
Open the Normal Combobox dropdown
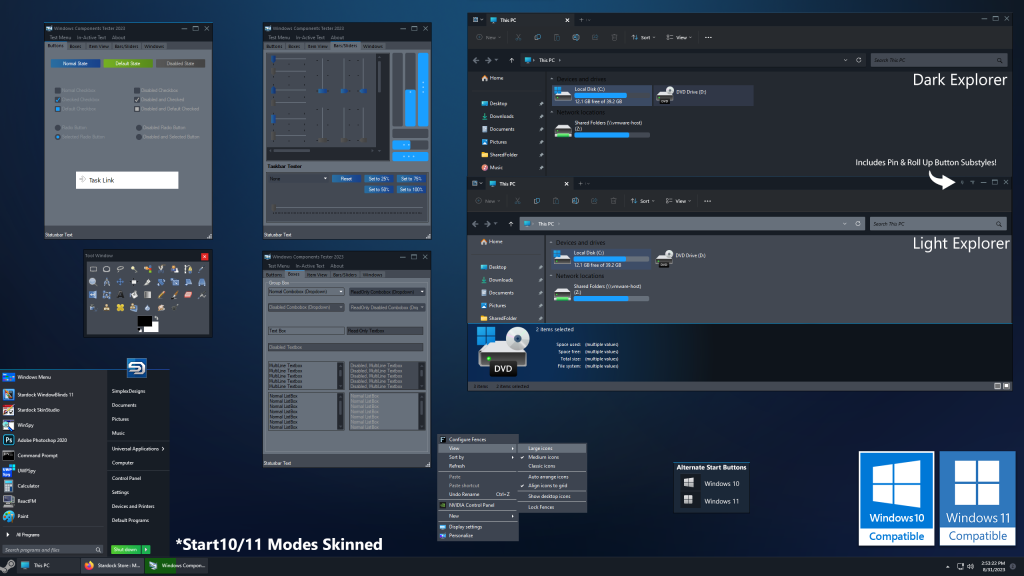(341, 292)
